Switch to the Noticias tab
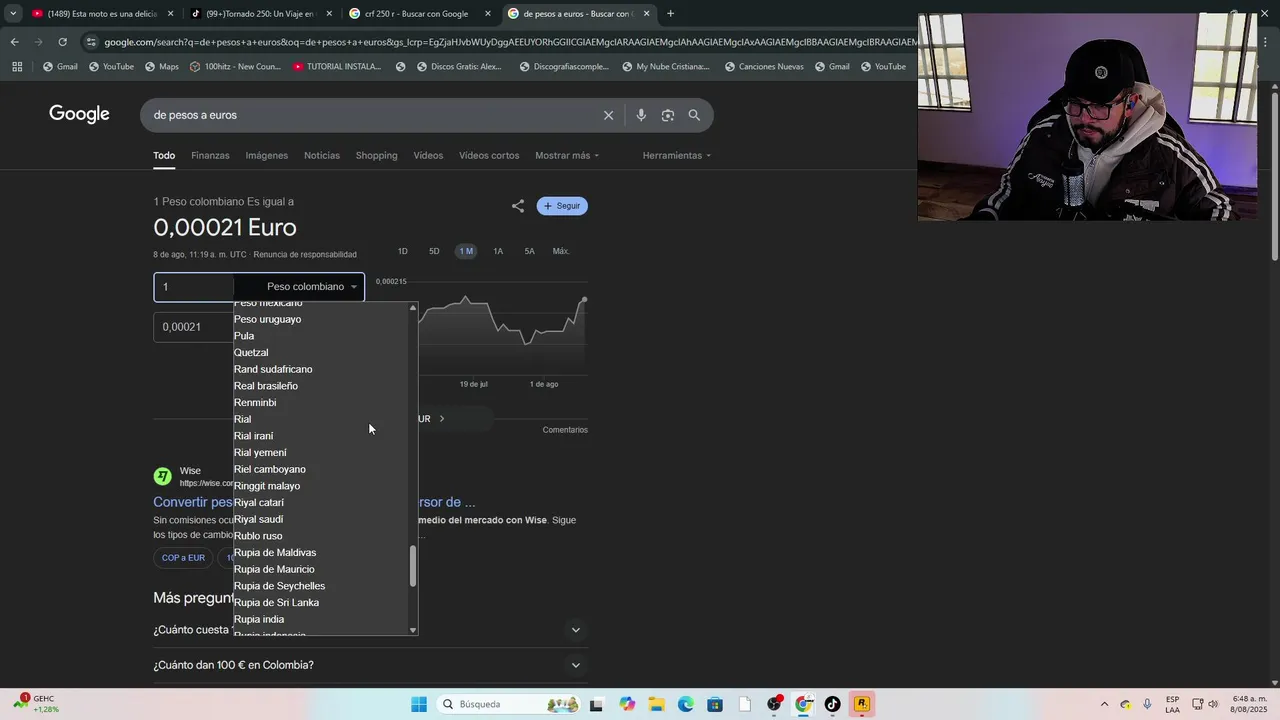The height and width of the screenshot is (720, 1280). pos(322,155)
